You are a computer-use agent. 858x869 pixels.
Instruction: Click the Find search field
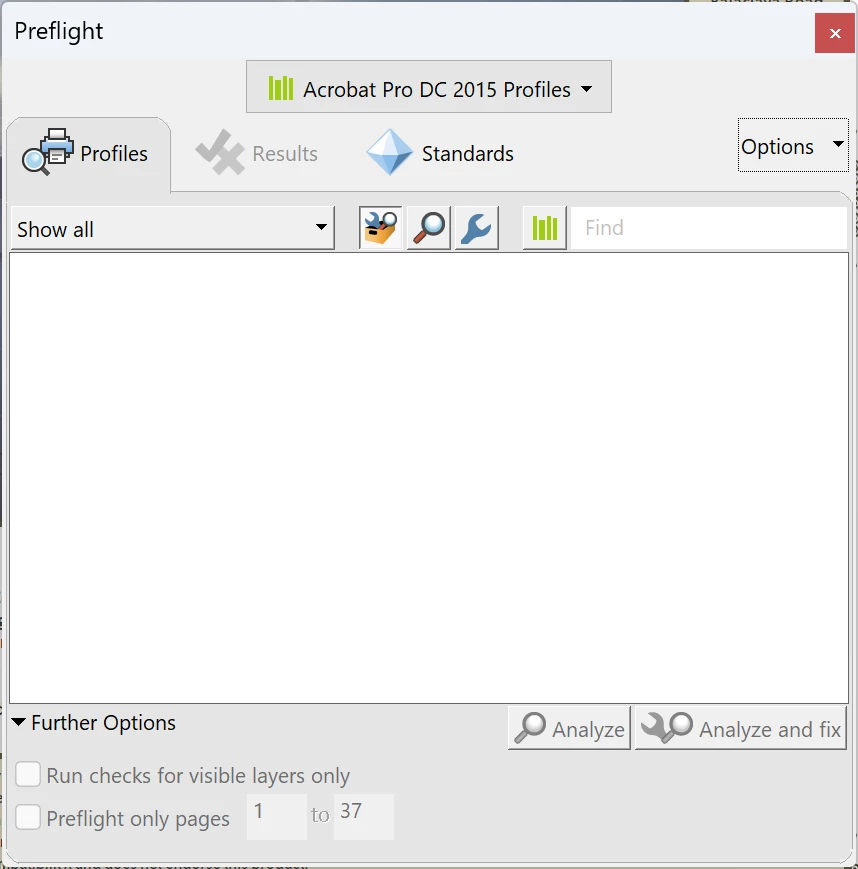click(x=709, y=228)
